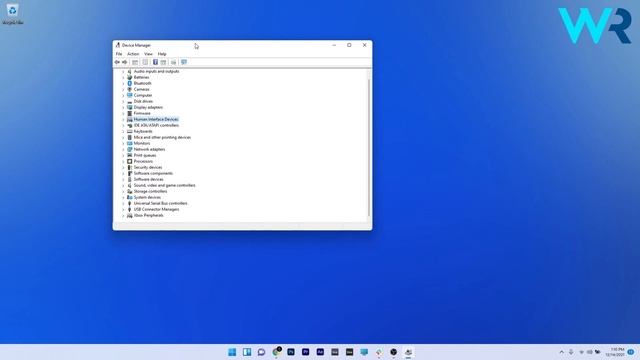
Task: Select the Security devices entry
Action: [148, 167]
